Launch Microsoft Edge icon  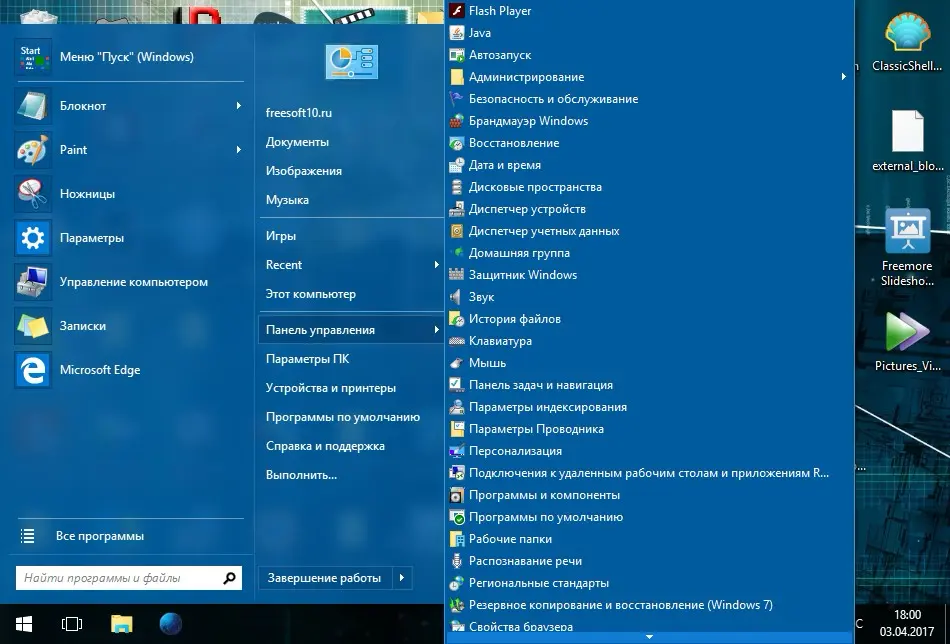click(33, 370)
